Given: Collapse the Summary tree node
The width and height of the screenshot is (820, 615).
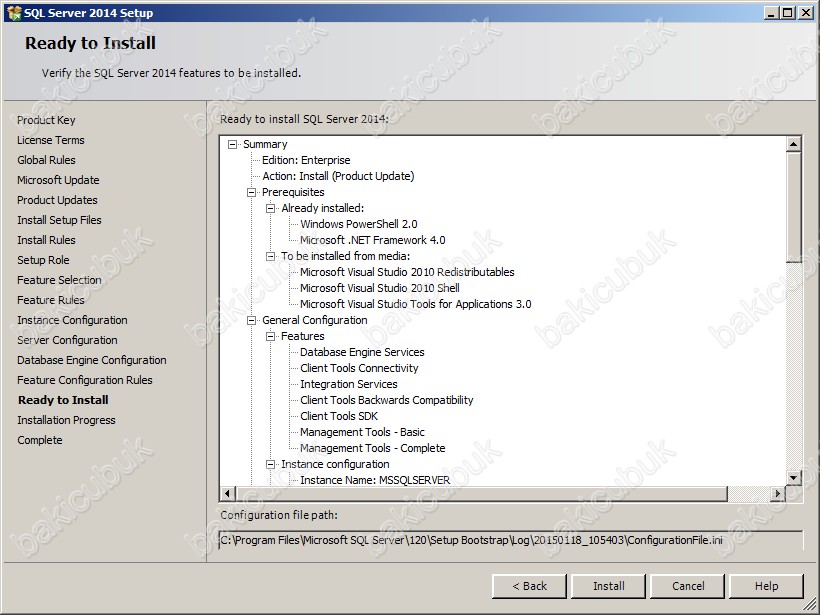Looking at the screenshot, I should [x=233, y=144].
